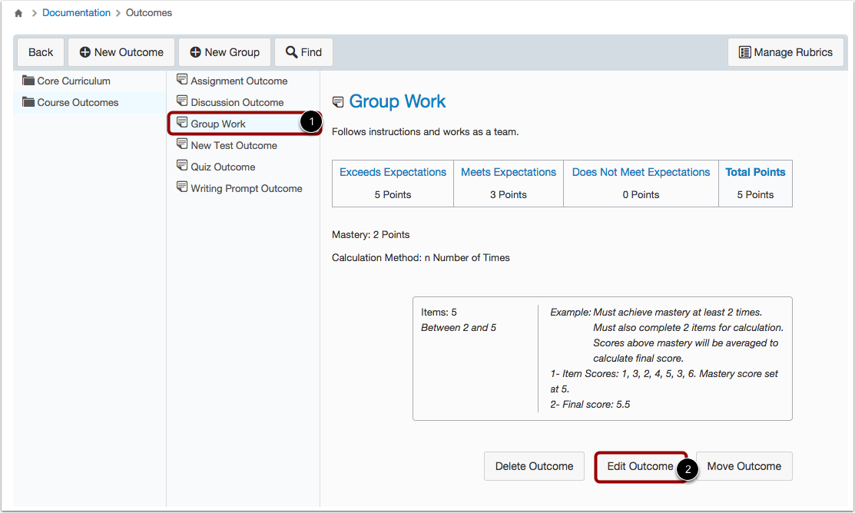The width and height of the screenshot is (855, 513).
Task: Click the Group Work list icon
Action: click(x=182, y=123)
